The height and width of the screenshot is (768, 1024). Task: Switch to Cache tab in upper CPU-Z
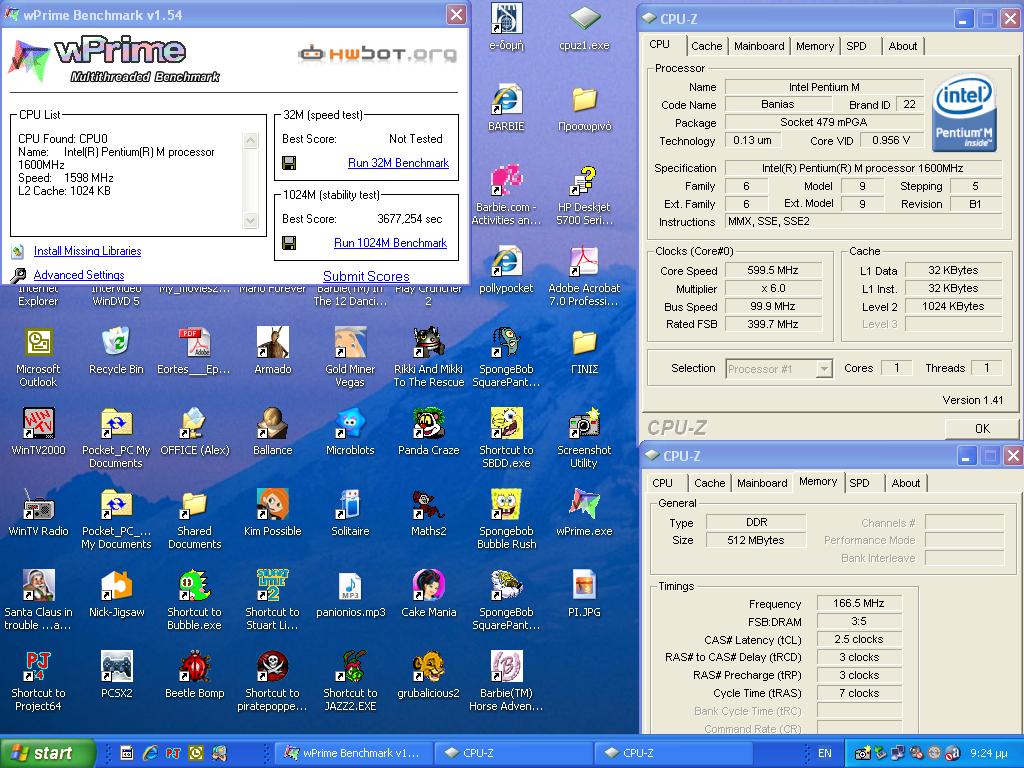(x=707, y=46)
